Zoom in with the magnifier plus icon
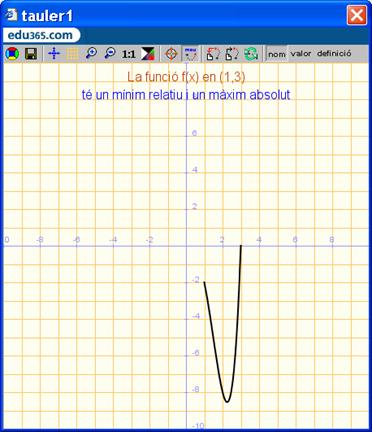This screenshot has width=372, height=432. pyautogui.click(x=91, y=53)
